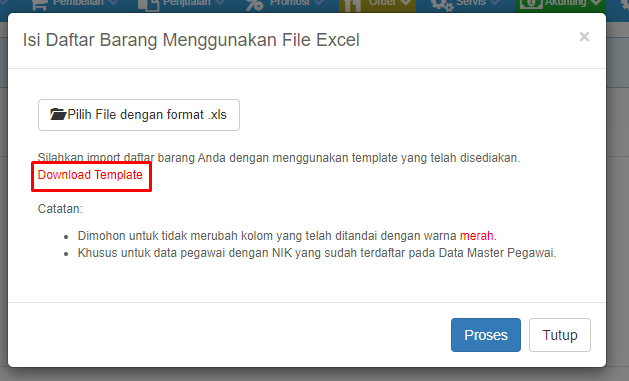Click the 'Catatan:' label
This screenshot has height=381, width=629.
tap(60, 209)
